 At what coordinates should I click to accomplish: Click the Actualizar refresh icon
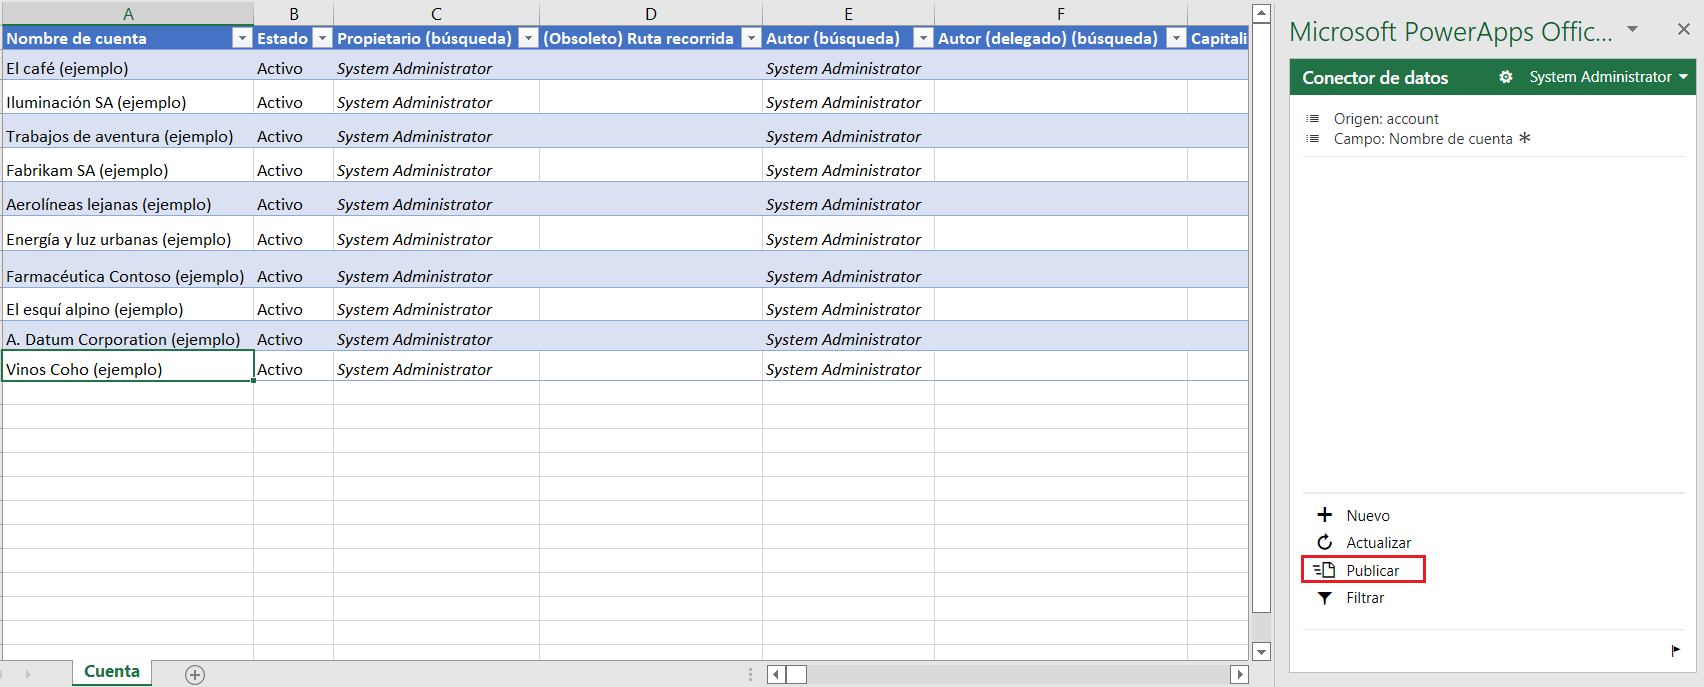pos(1324,542)
